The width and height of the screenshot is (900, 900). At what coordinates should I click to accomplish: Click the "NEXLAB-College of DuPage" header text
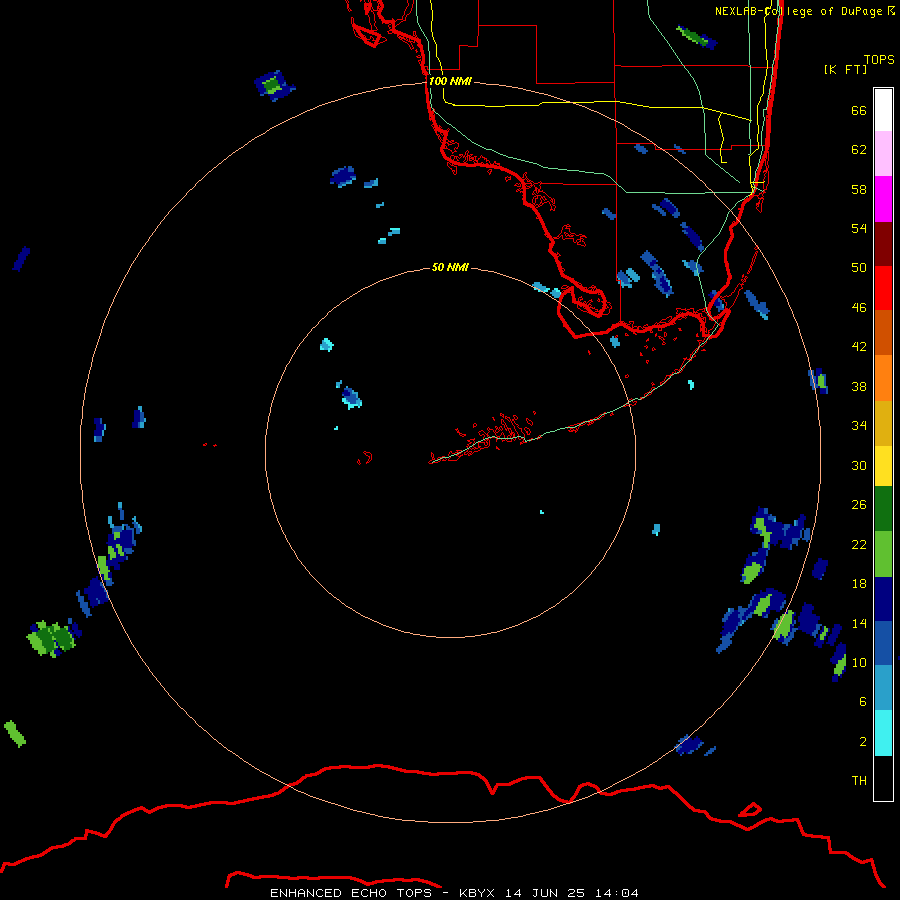[x=798, y=11]
